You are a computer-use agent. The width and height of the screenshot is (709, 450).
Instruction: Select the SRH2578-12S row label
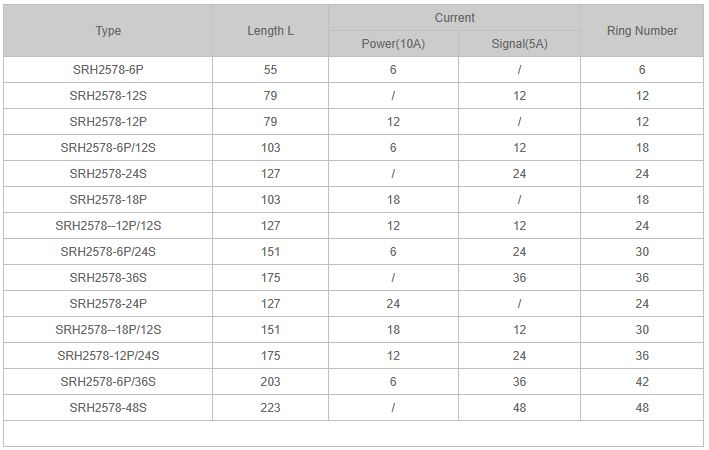pyautogui.click(x=108, y=96)
